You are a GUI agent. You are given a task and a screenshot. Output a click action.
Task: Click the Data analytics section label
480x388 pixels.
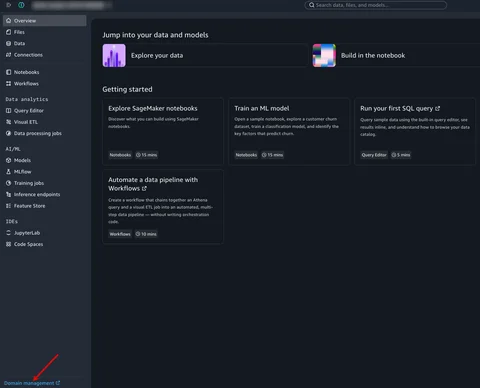point(27,99)
